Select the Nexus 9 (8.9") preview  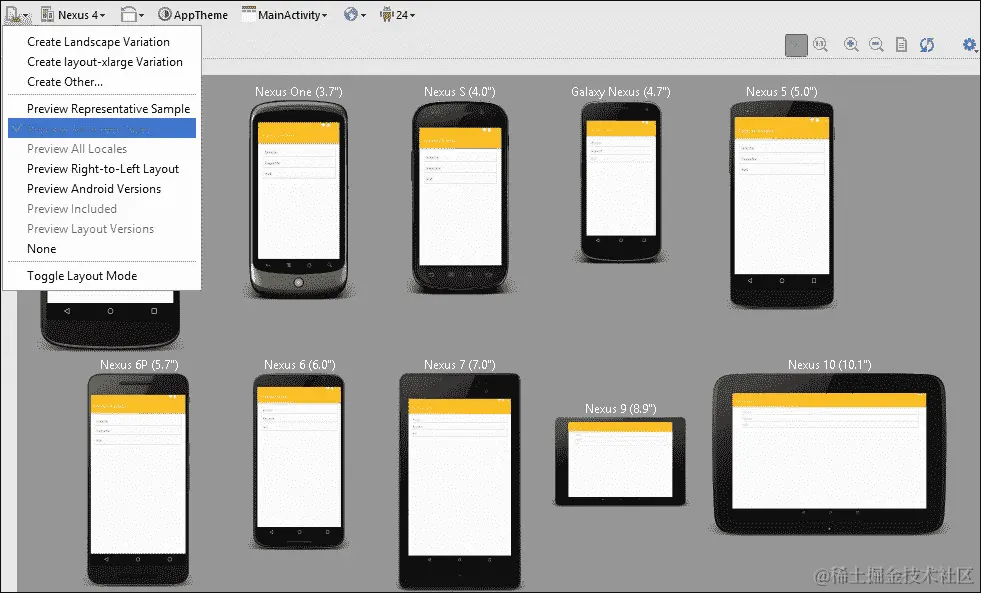point(620,461)
